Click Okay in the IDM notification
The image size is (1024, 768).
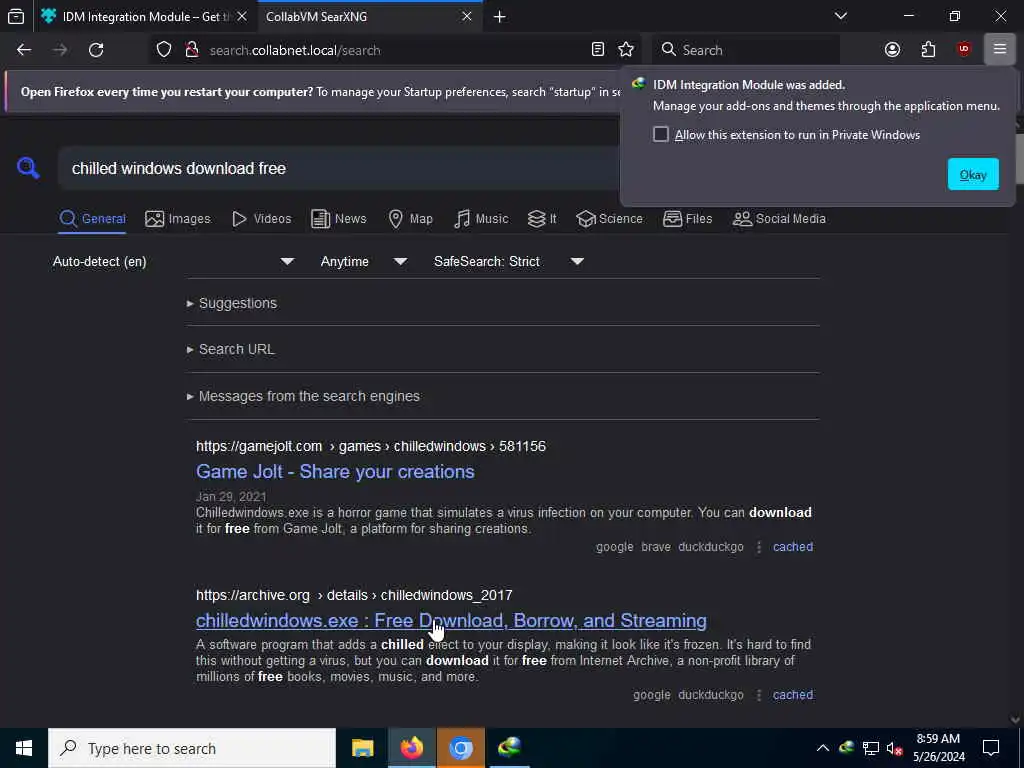pyautogui.click(x=973, y=174)
